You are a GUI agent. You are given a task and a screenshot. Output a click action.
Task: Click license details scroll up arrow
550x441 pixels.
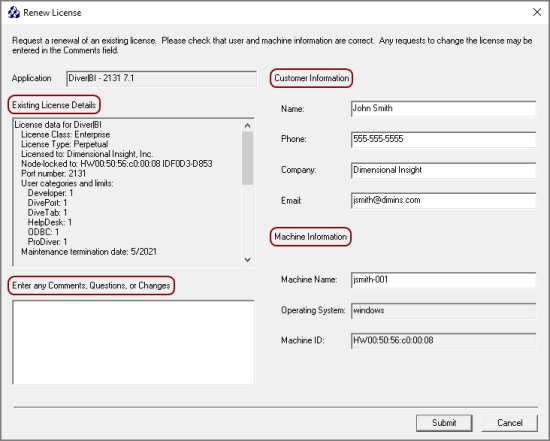[x=248, y=125]
